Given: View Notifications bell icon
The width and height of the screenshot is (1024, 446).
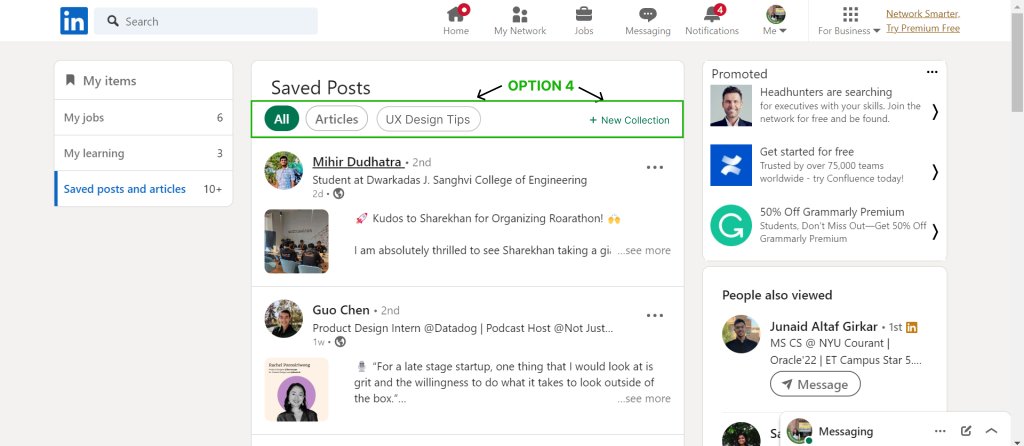Looking at the screenshot, I should tap(712, 14).
